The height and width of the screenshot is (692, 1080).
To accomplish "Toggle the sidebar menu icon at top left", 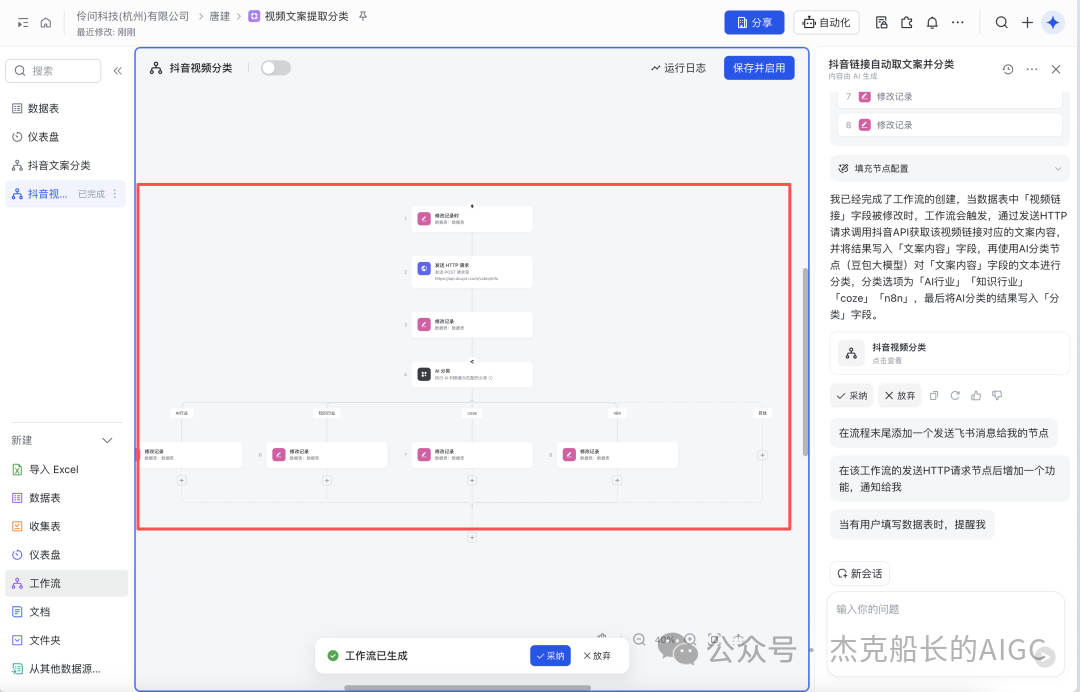I will coord(23,23).
